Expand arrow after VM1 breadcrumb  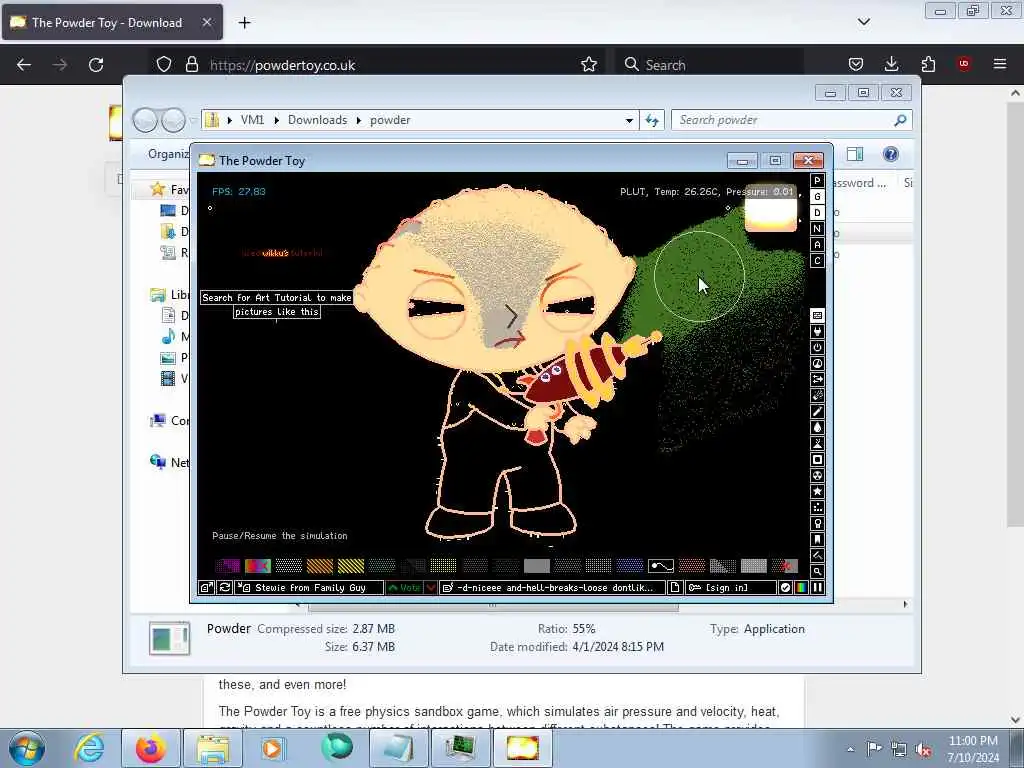(x=277, y=120)
